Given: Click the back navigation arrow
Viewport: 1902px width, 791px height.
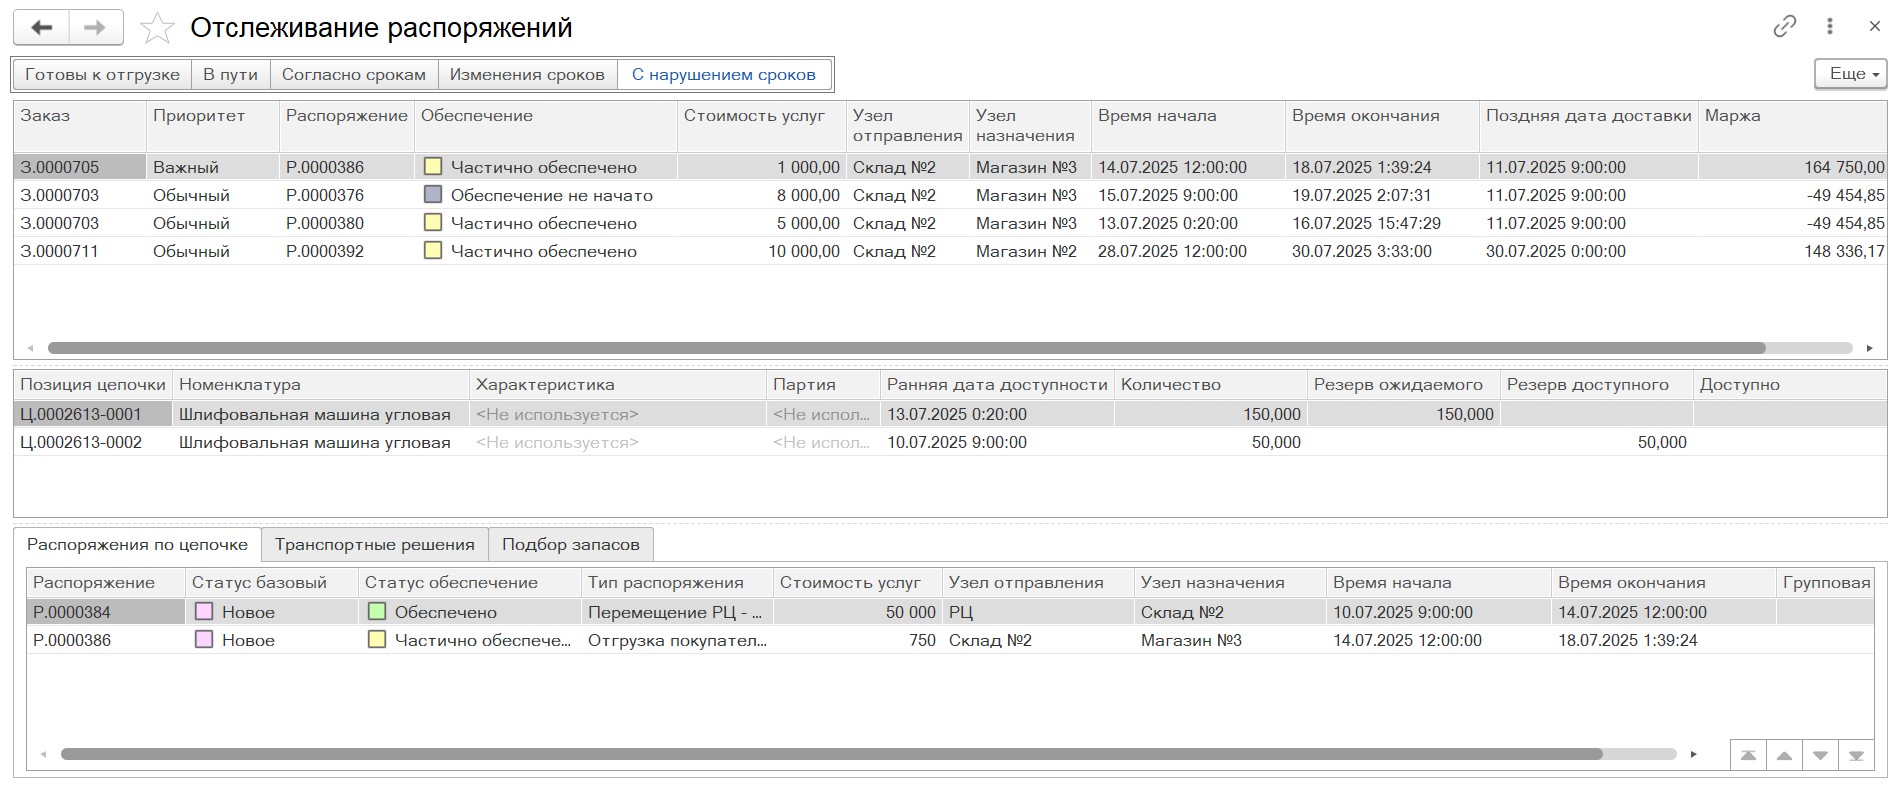Looking at the screenshot, I should (x=41, y=28).
